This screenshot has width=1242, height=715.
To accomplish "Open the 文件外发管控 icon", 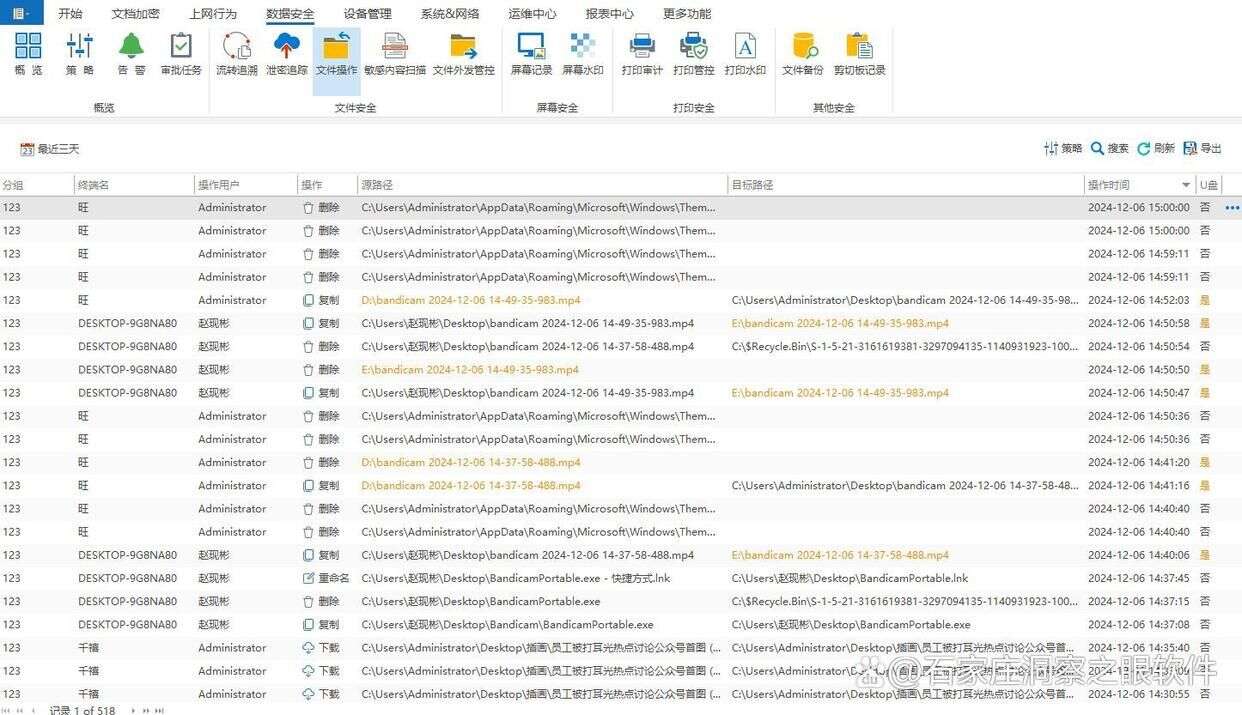I will click(x=462, y=52).
